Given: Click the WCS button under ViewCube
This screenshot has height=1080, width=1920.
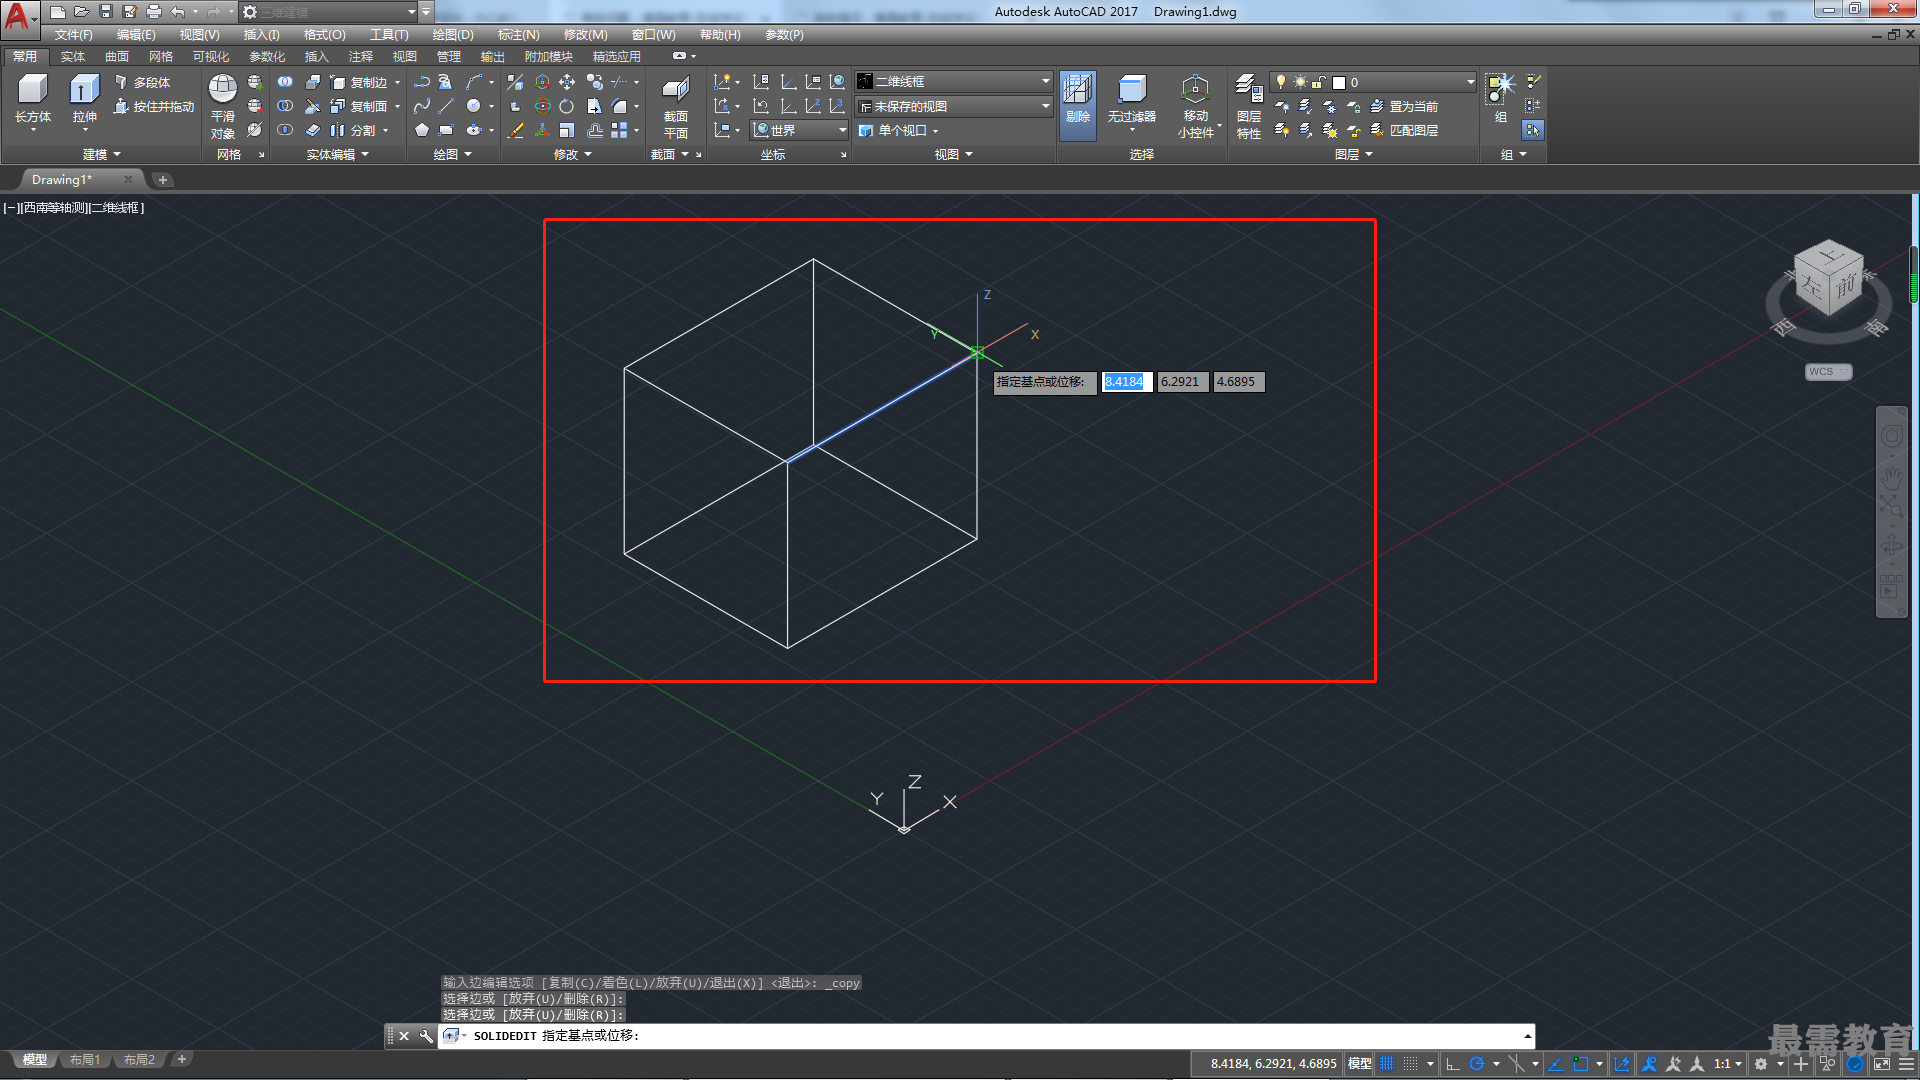Looking at the screenshot, I should [1828, 372].
